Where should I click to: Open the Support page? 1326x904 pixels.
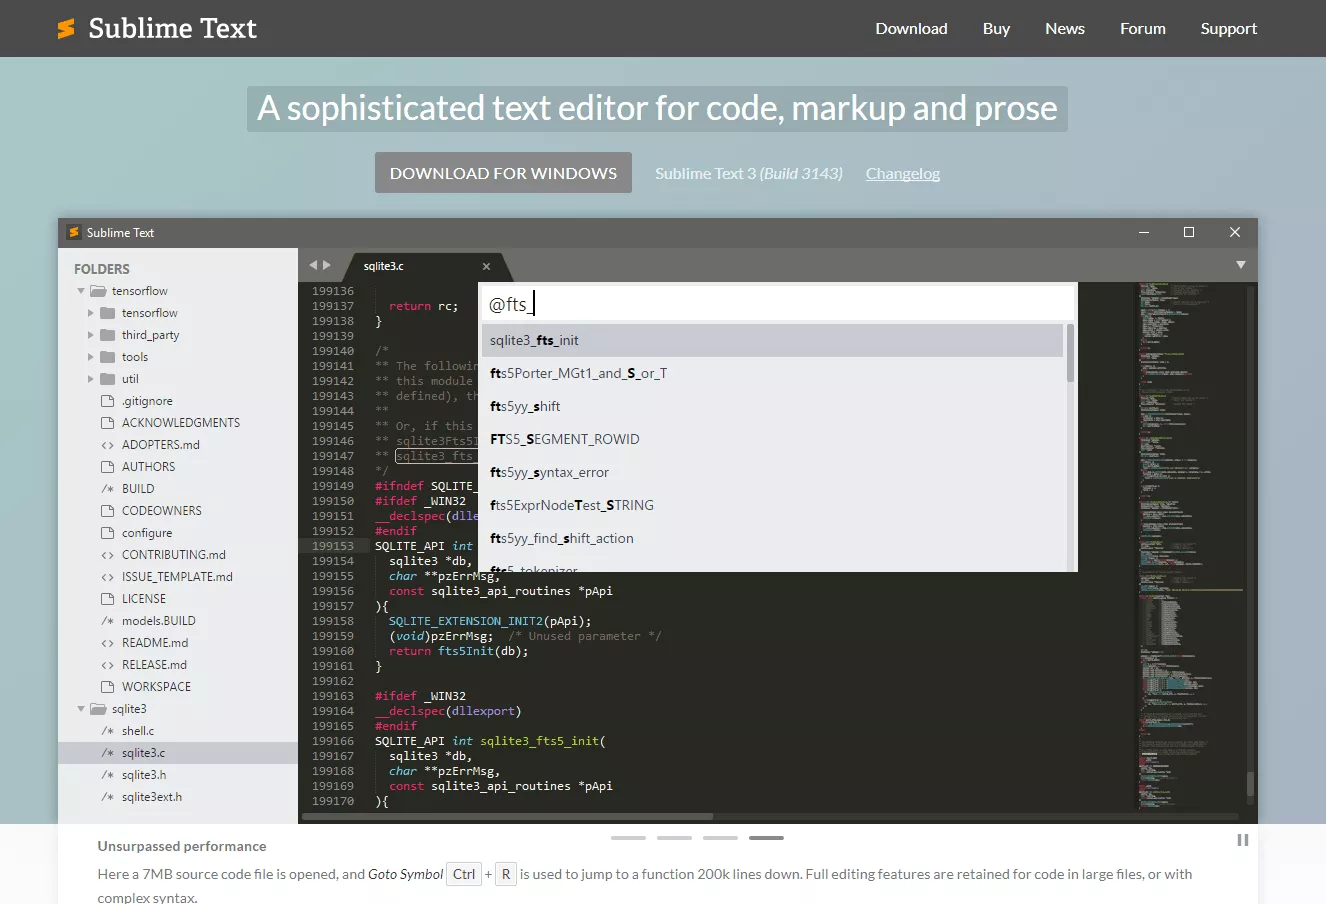tap(1229, 29)
